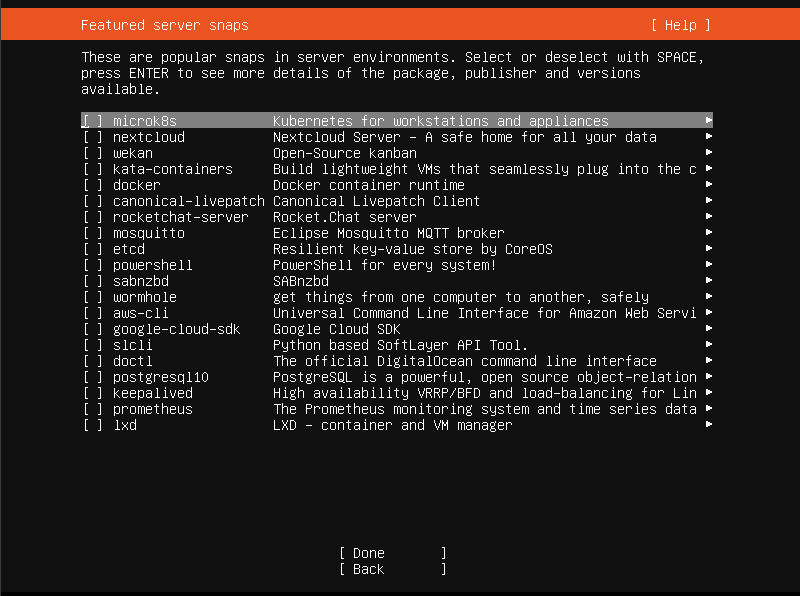Tick the sabnzbd checkbox
The width and height of the screenshot is (800, 596).
tap(93, 281)
